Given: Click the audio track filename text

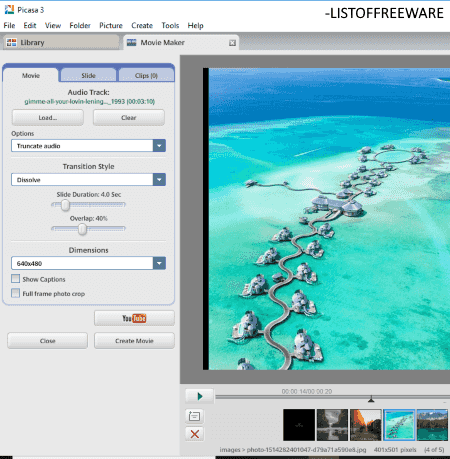Looking at the screenshot, I should tap(89, 101).
